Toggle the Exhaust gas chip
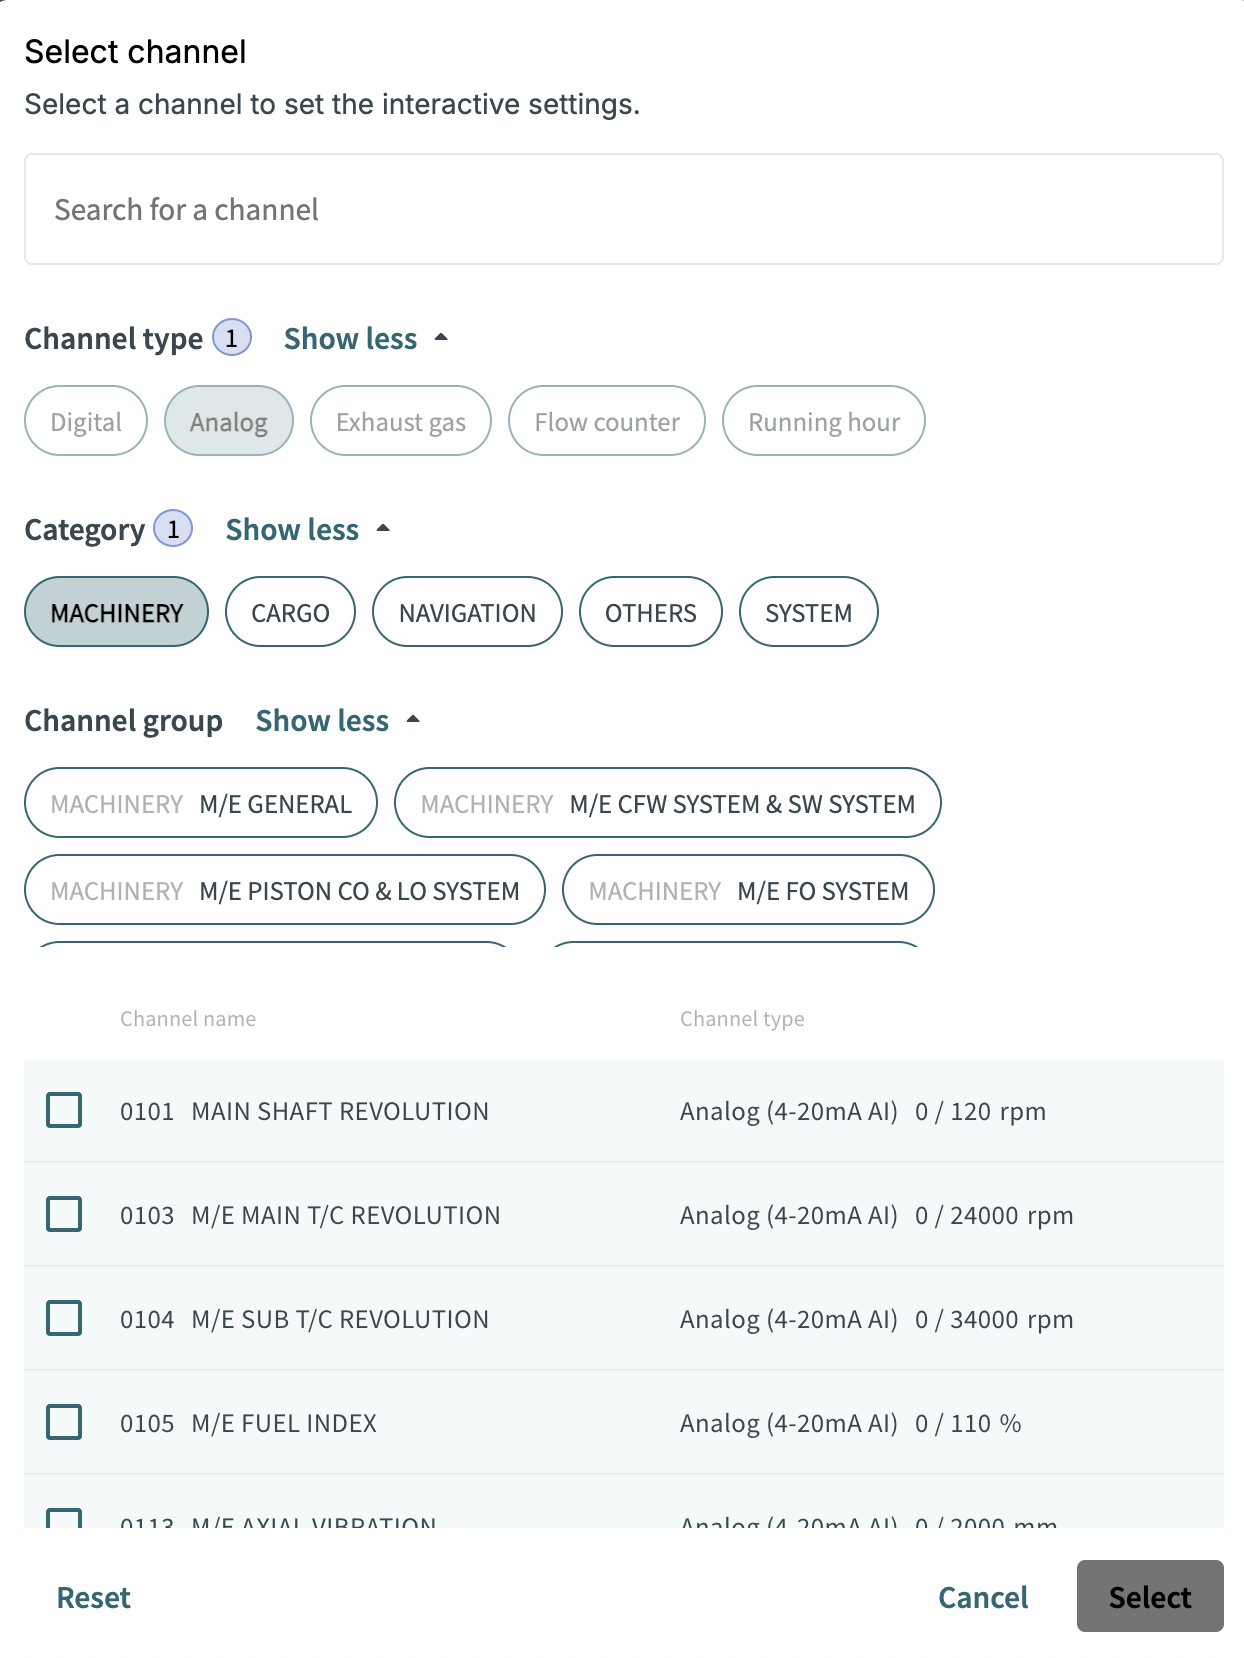1244x1658 pixels. (x=401, y=421)
